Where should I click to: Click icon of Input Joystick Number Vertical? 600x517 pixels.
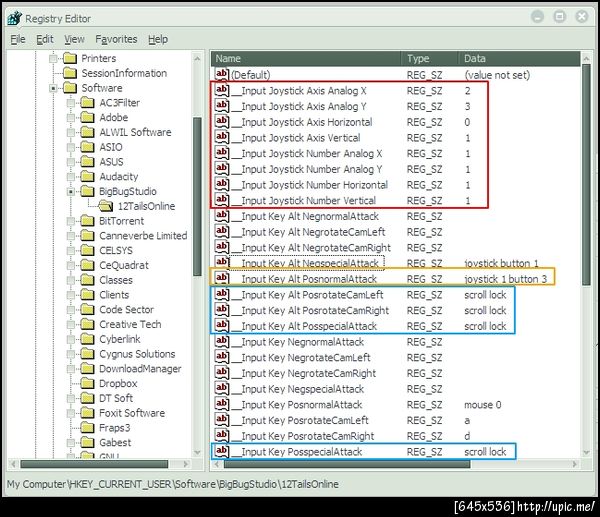point(222,200)
